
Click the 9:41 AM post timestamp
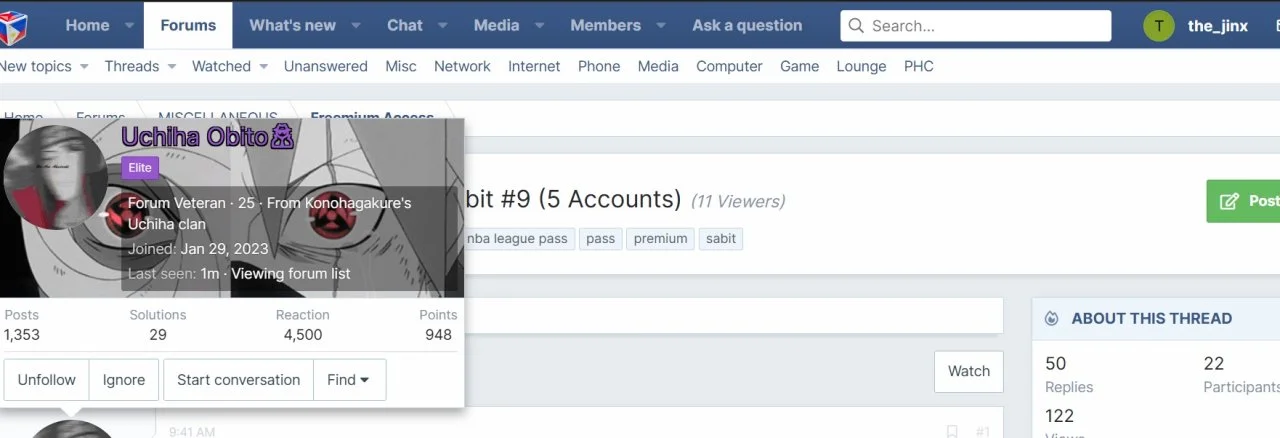[192, 432]
